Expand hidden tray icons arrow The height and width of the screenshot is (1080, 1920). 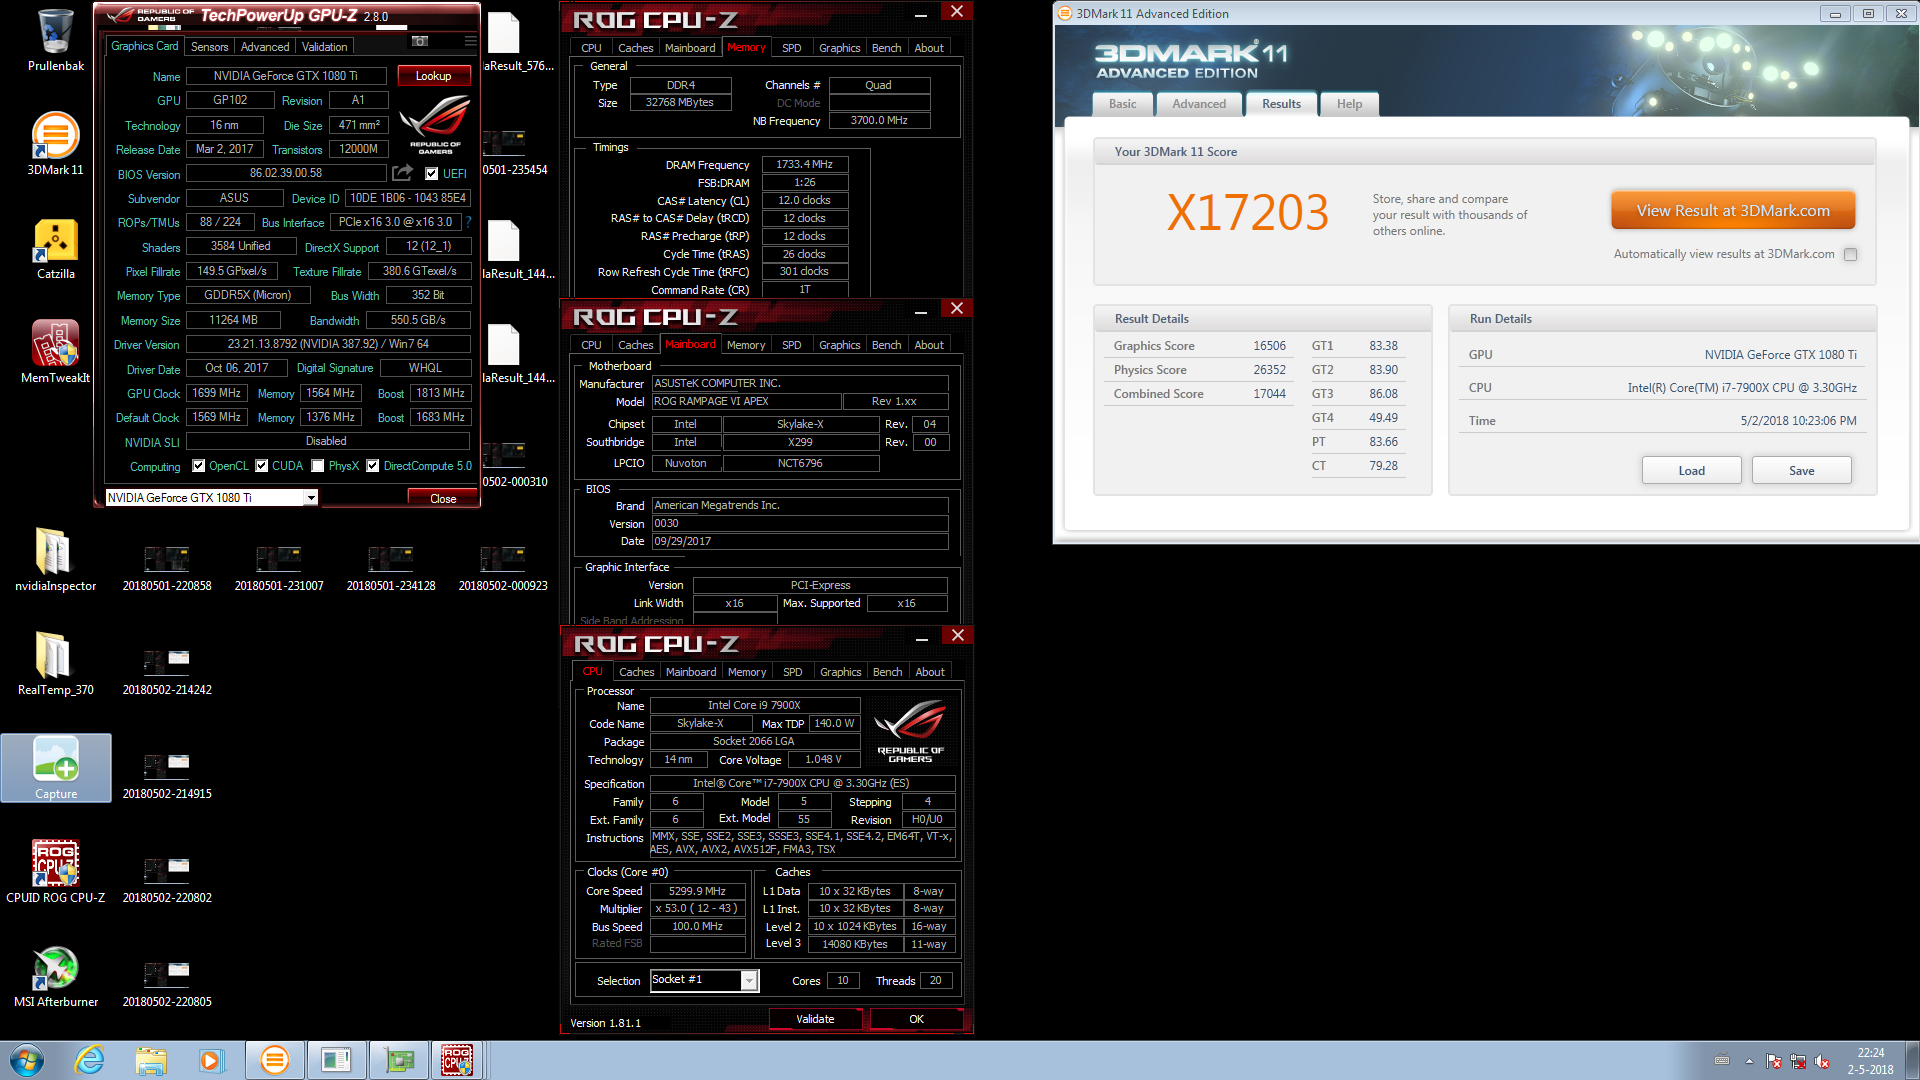pos(1749,1061)
